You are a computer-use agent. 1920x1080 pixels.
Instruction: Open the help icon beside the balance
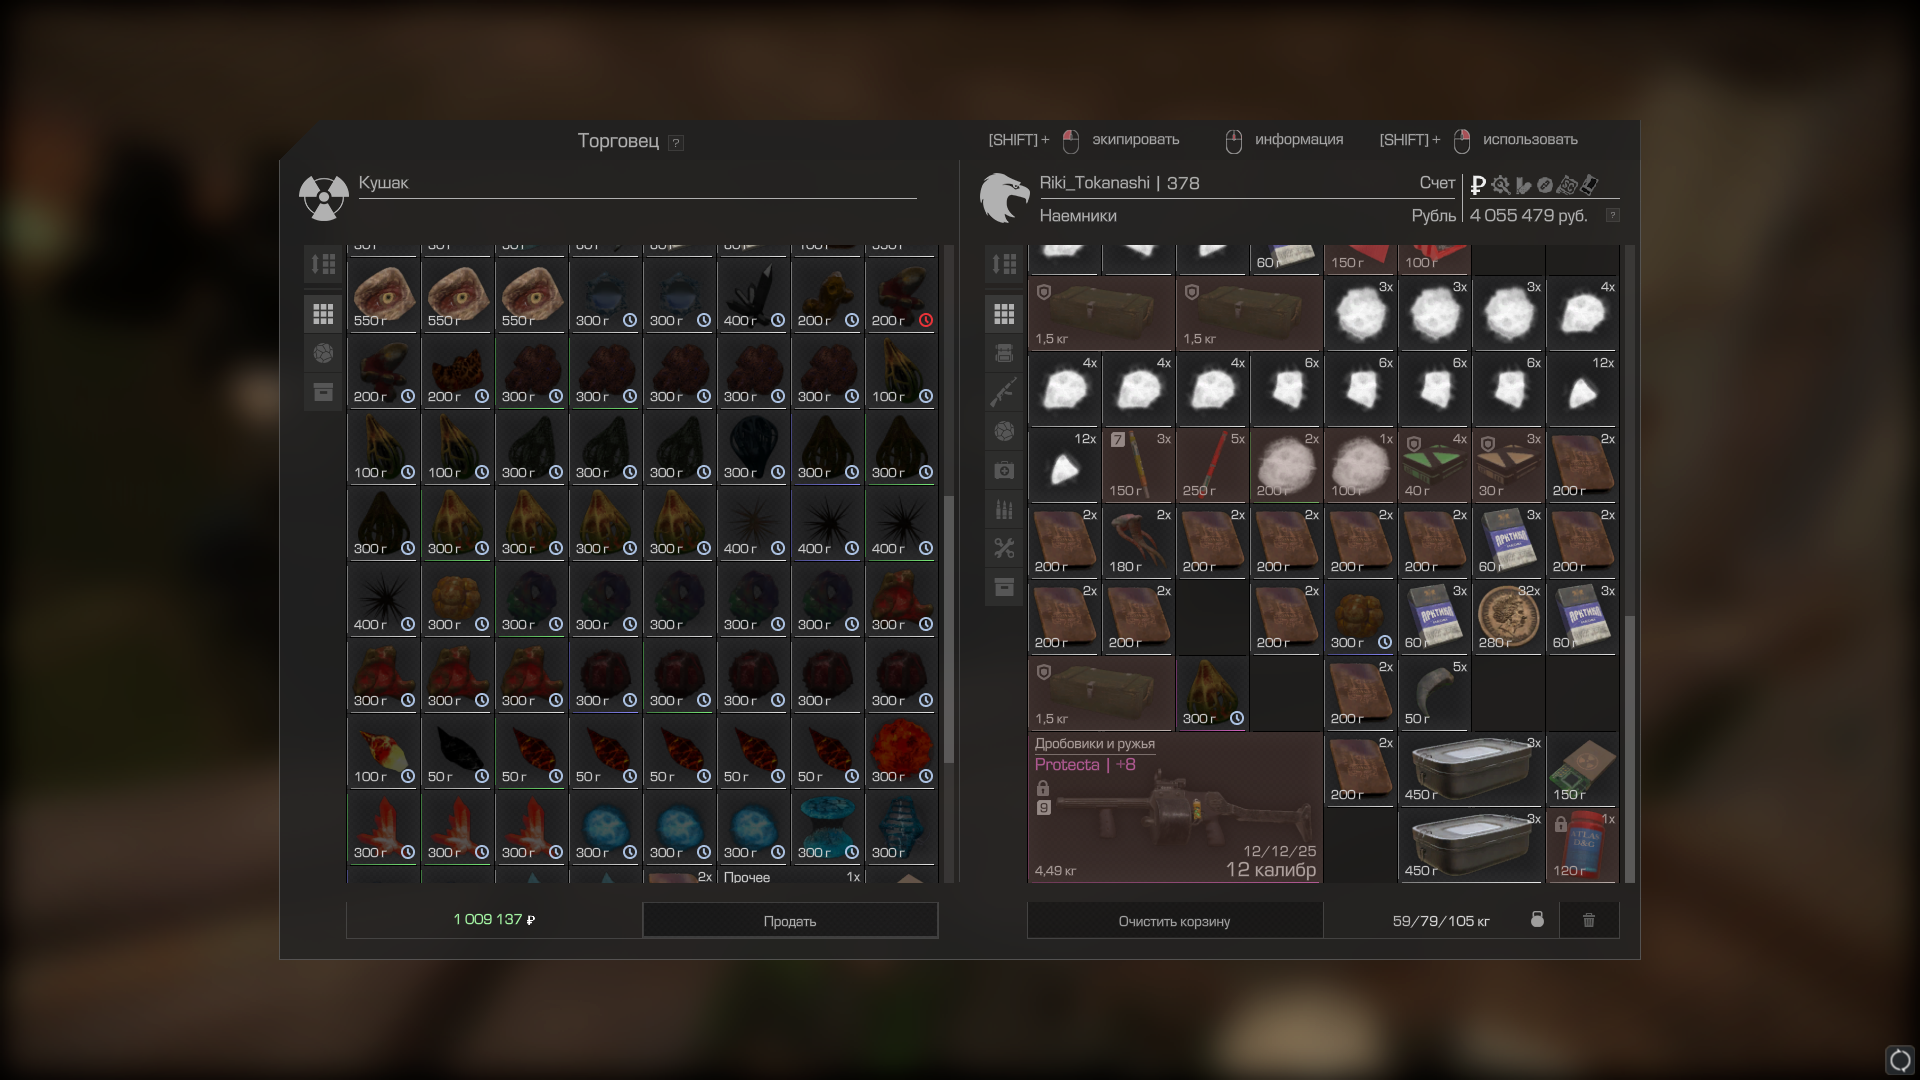point(1612,216)
